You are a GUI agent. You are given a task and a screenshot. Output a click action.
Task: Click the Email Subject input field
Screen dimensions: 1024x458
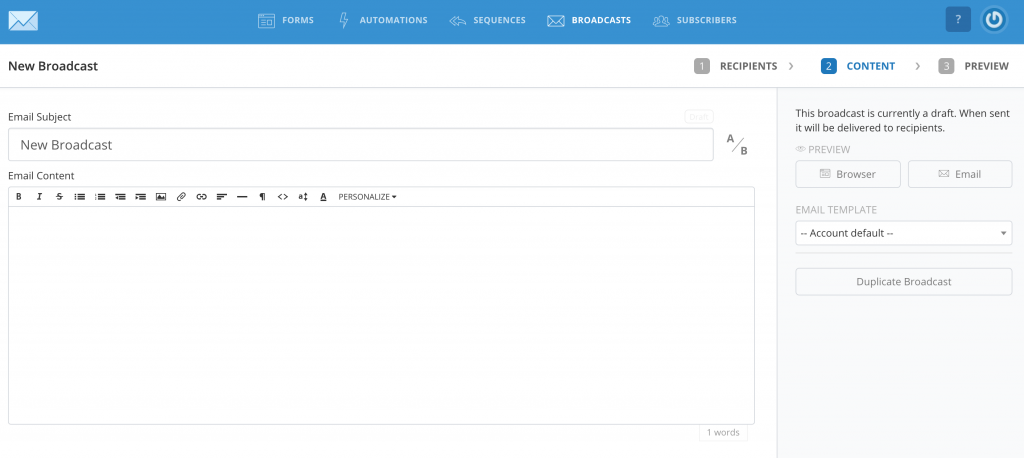[x=360, y=144]
